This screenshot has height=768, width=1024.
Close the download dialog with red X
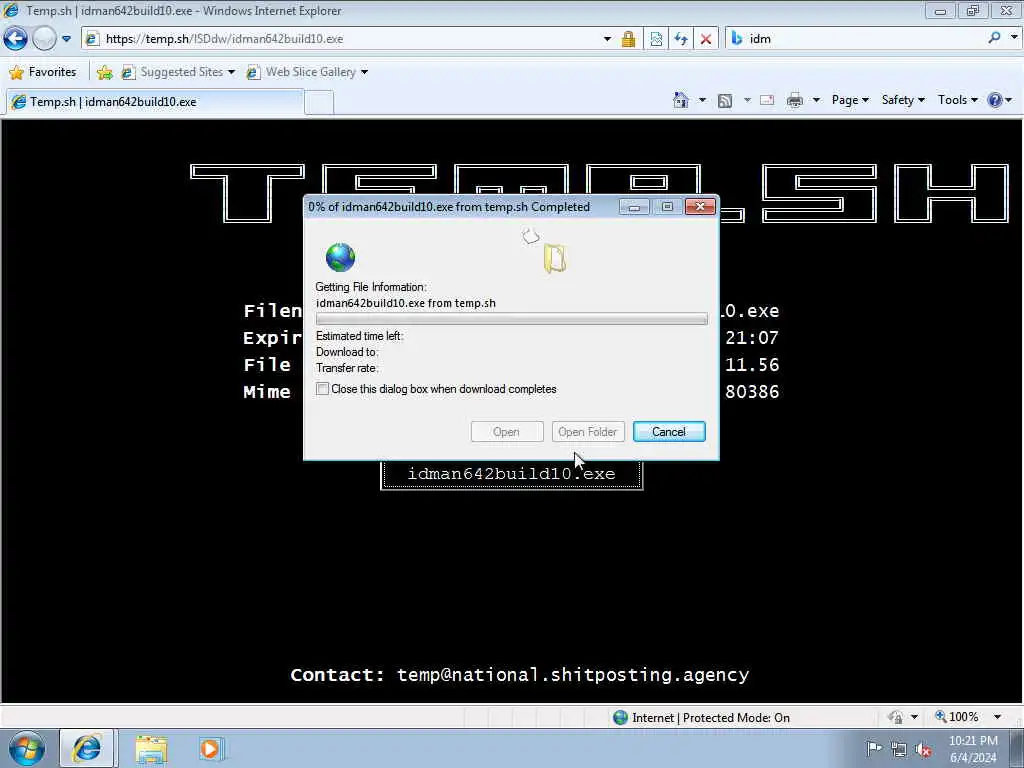pos(700,207)
